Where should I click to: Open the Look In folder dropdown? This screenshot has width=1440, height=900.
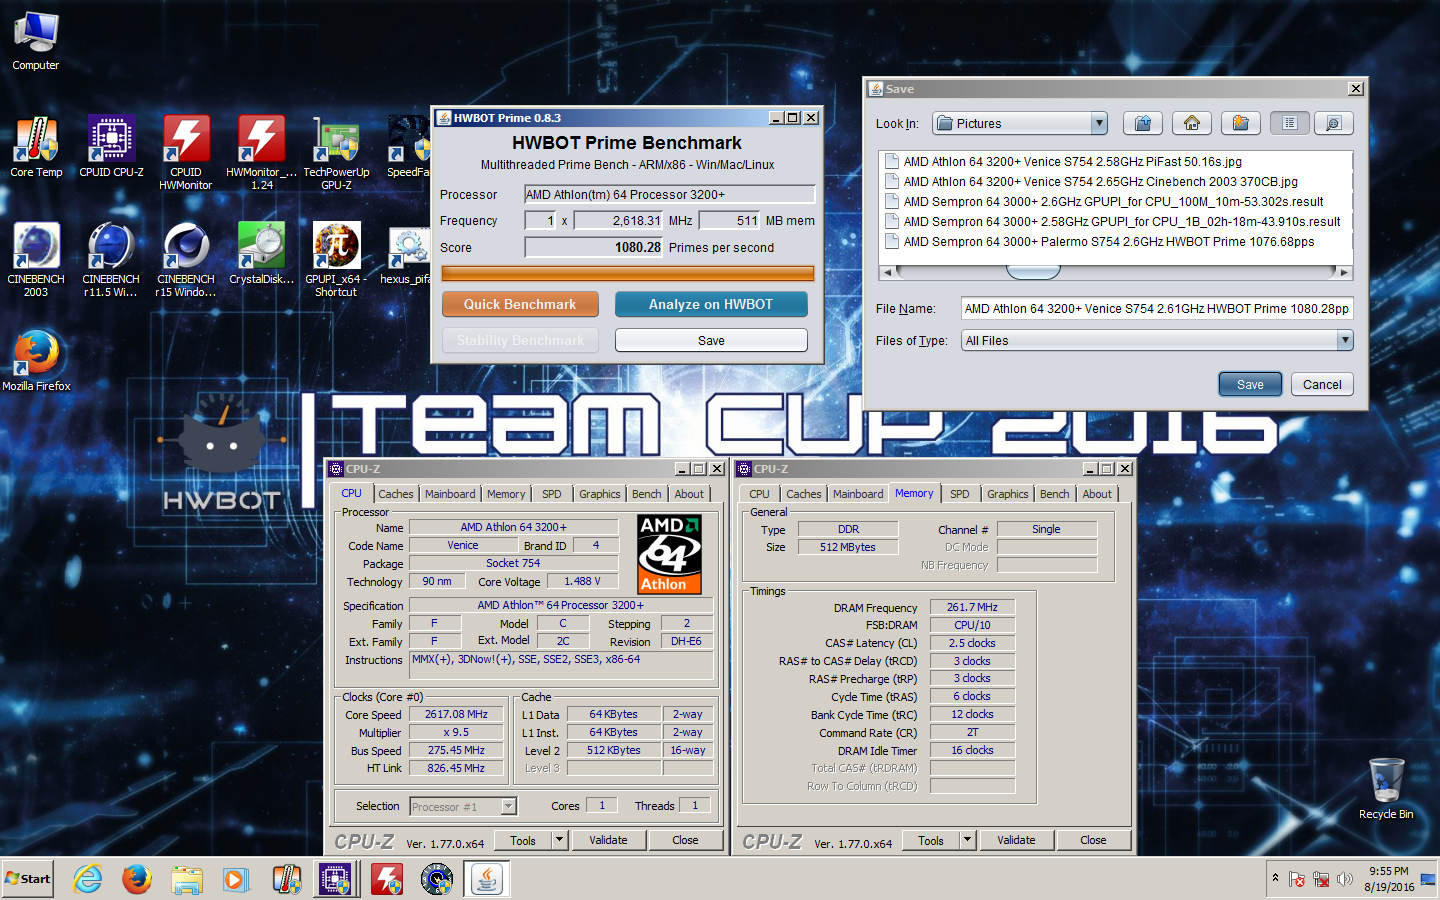pyautogui.click(x=1099, y=123)
